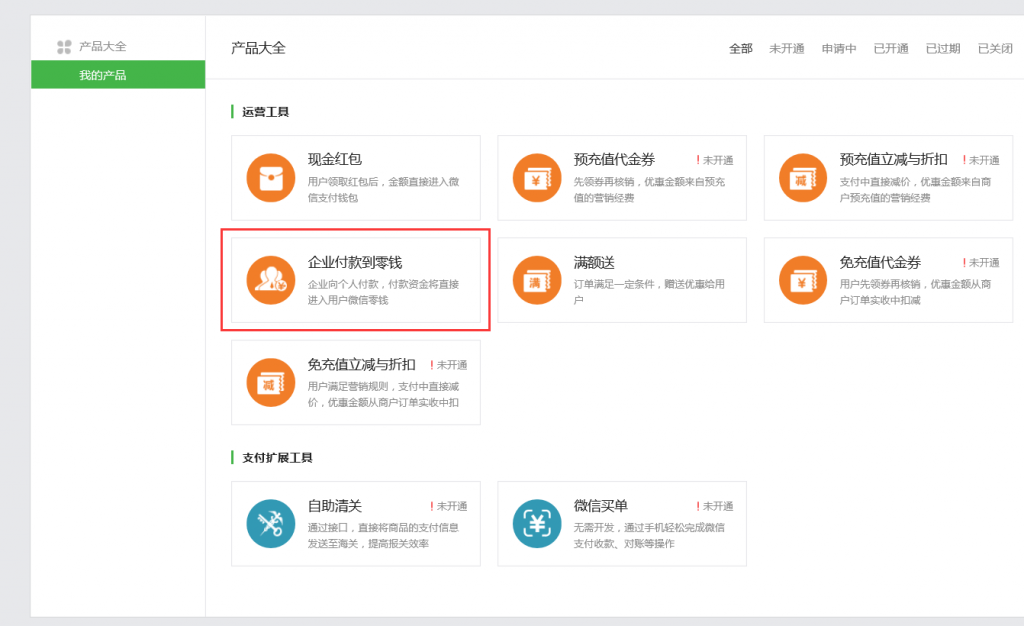Click the 企业付款到零钱 people icon
The width and height of the screenshot is (1024, 626).
271,280
